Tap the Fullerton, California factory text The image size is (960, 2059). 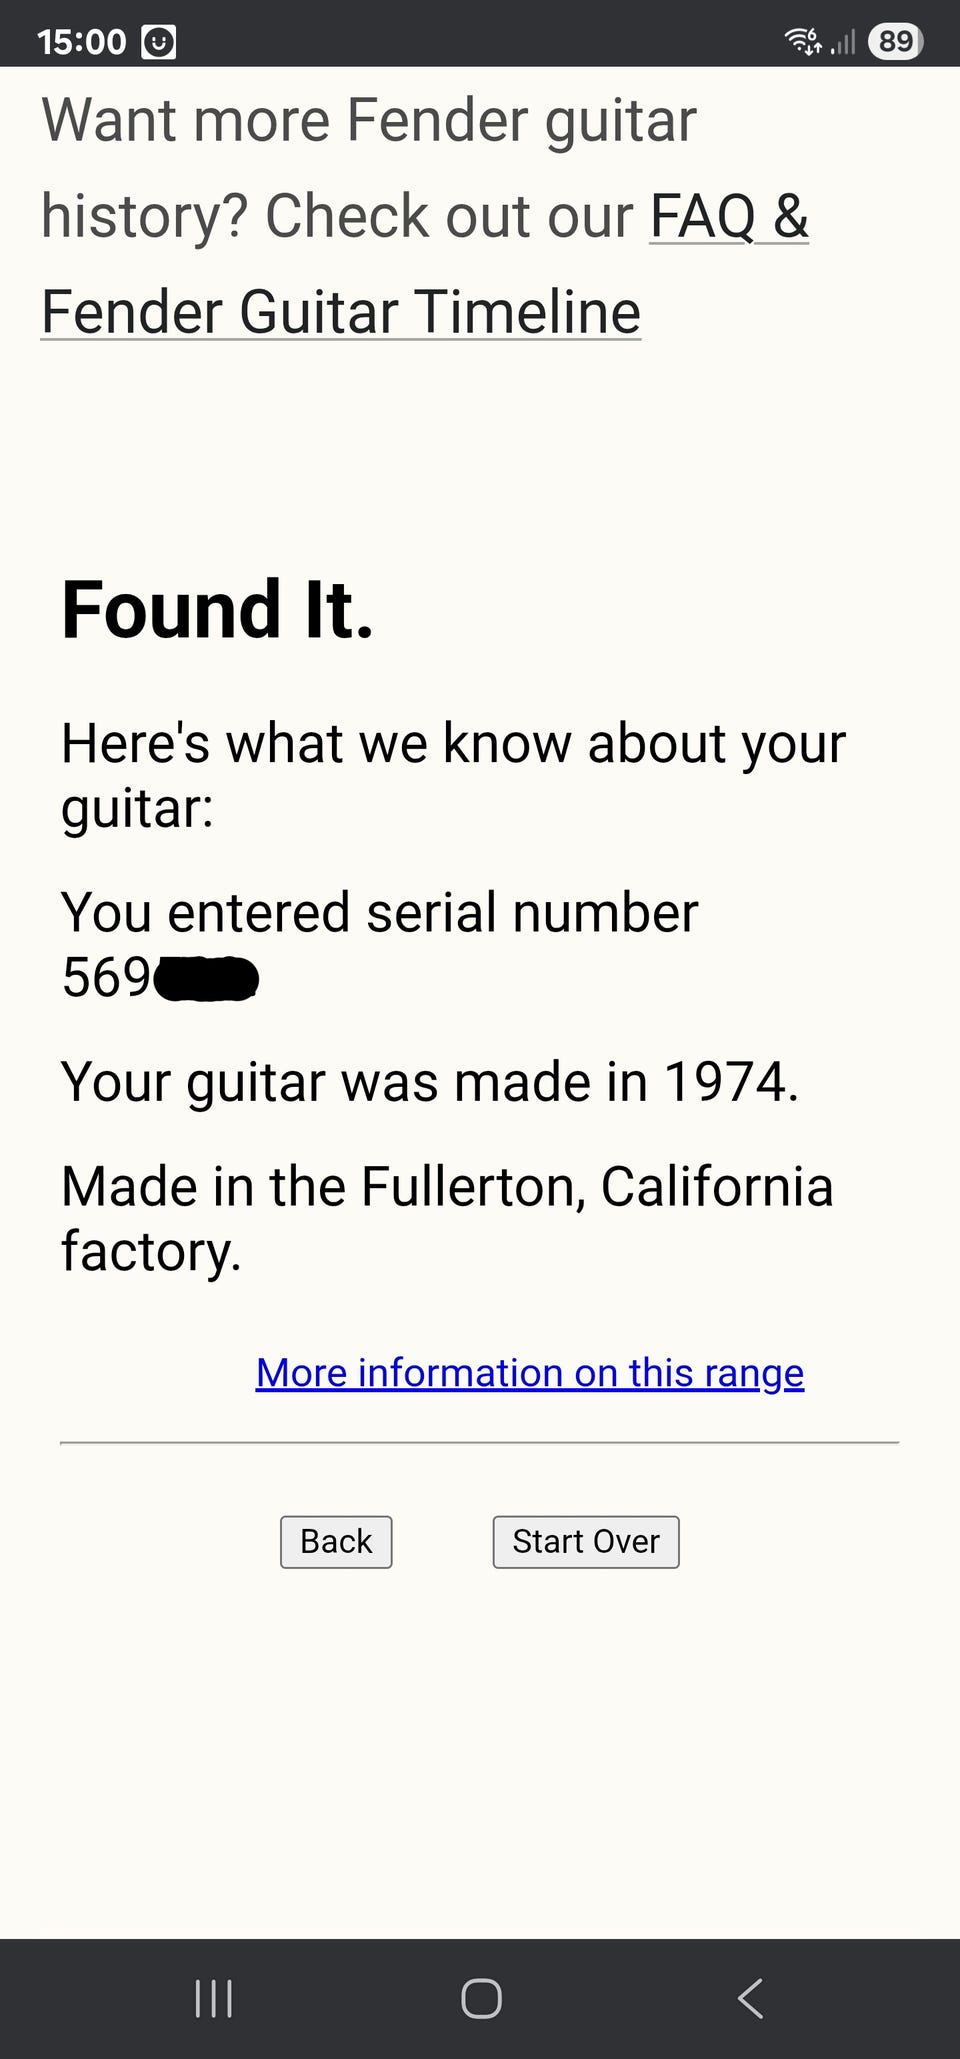[447, 1187]
